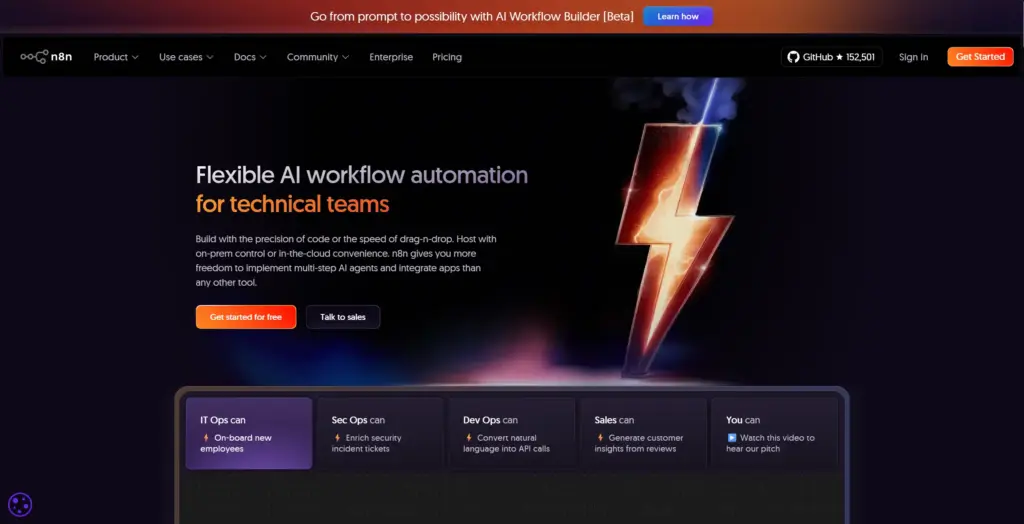Open the Use cases dropdown
Viewport: 1024px width, 524px height.
pyautogui.click(x=186, y=57)
